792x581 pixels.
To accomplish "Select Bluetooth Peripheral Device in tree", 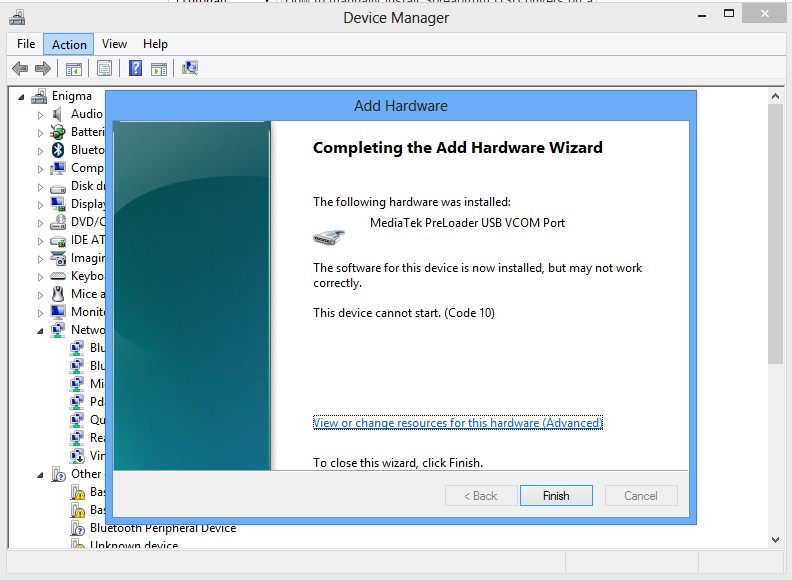I will [x=163, y=528].
